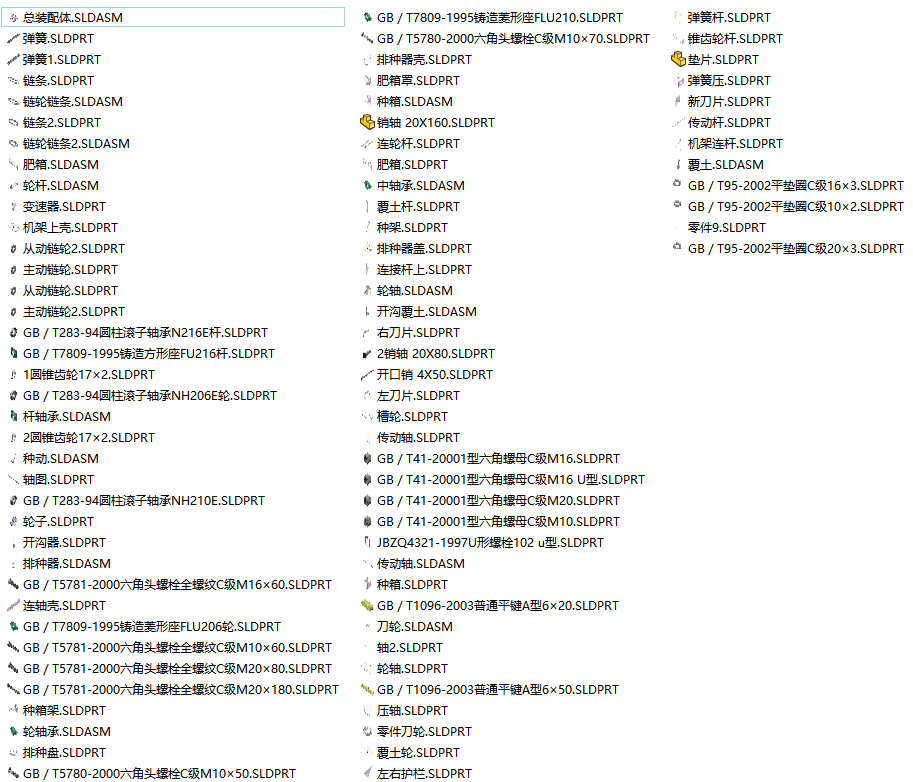Viewport: 913px width, 782px height.
Task: Select file 排种器.SLDASM
Action: [66, 564]
